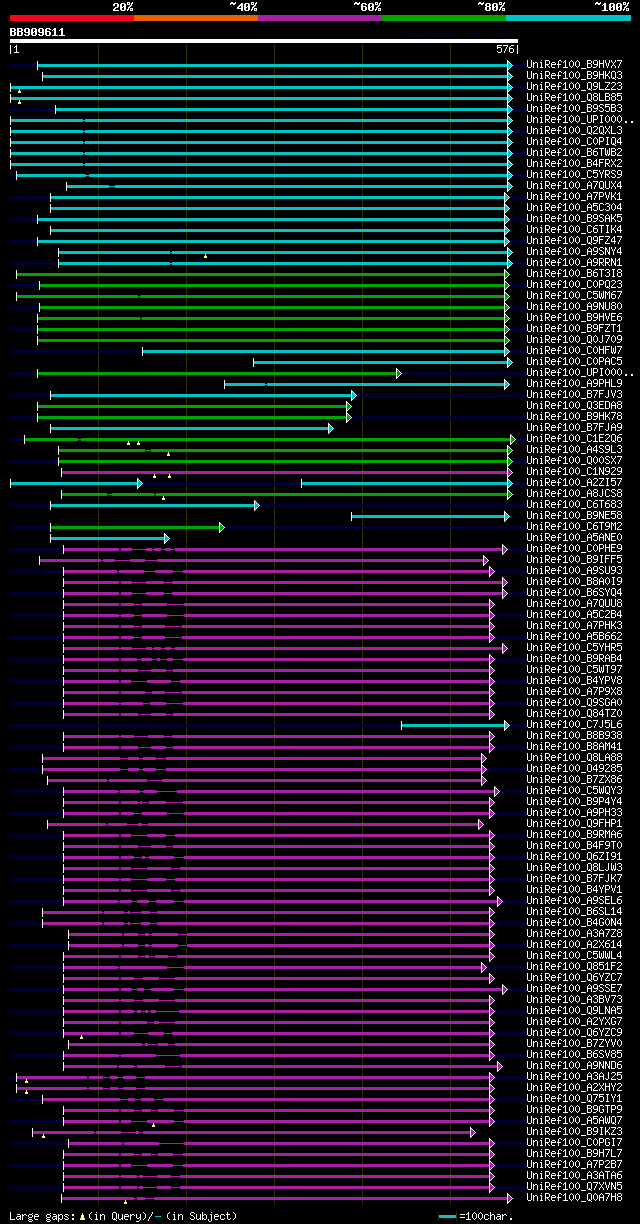Screen dimensions: 640x1224
Task: Click the red 20% legend segment
Action: [71, 18]
